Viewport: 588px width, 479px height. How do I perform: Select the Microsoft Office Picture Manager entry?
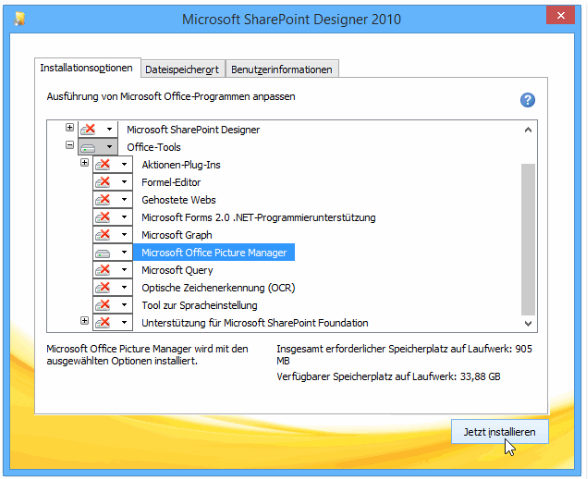point(214,253)
